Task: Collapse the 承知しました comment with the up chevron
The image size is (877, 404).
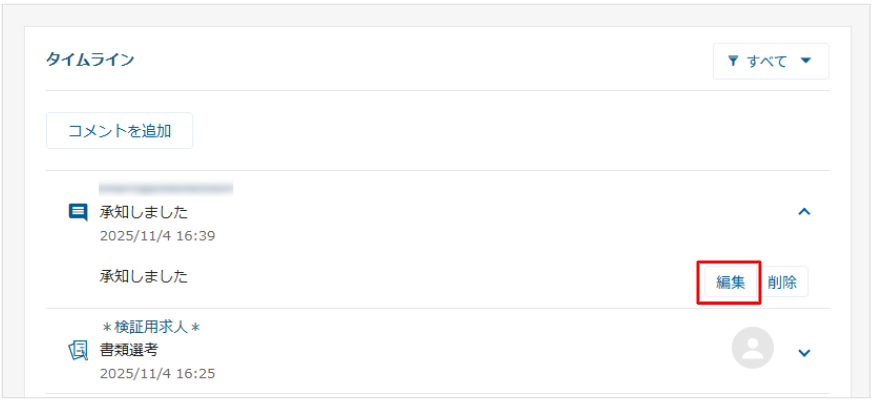Action: tap(804, 211)
